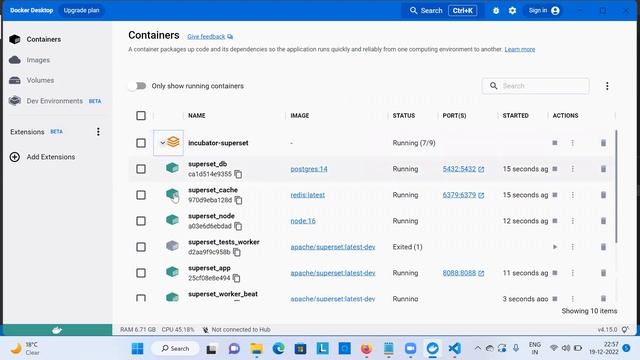Open the Settings gear icon

[512, 11]
